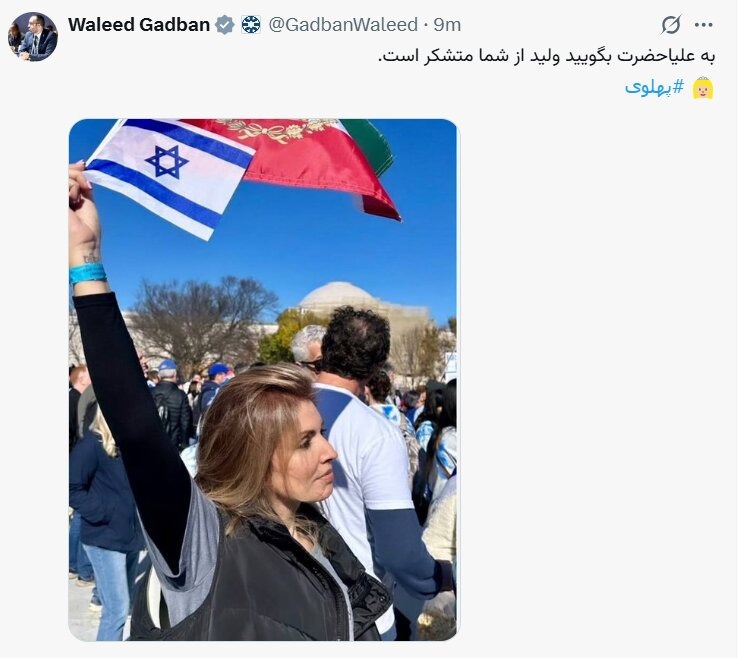Click the blue wristband on raised arm
739x658 pixels.
87,273
